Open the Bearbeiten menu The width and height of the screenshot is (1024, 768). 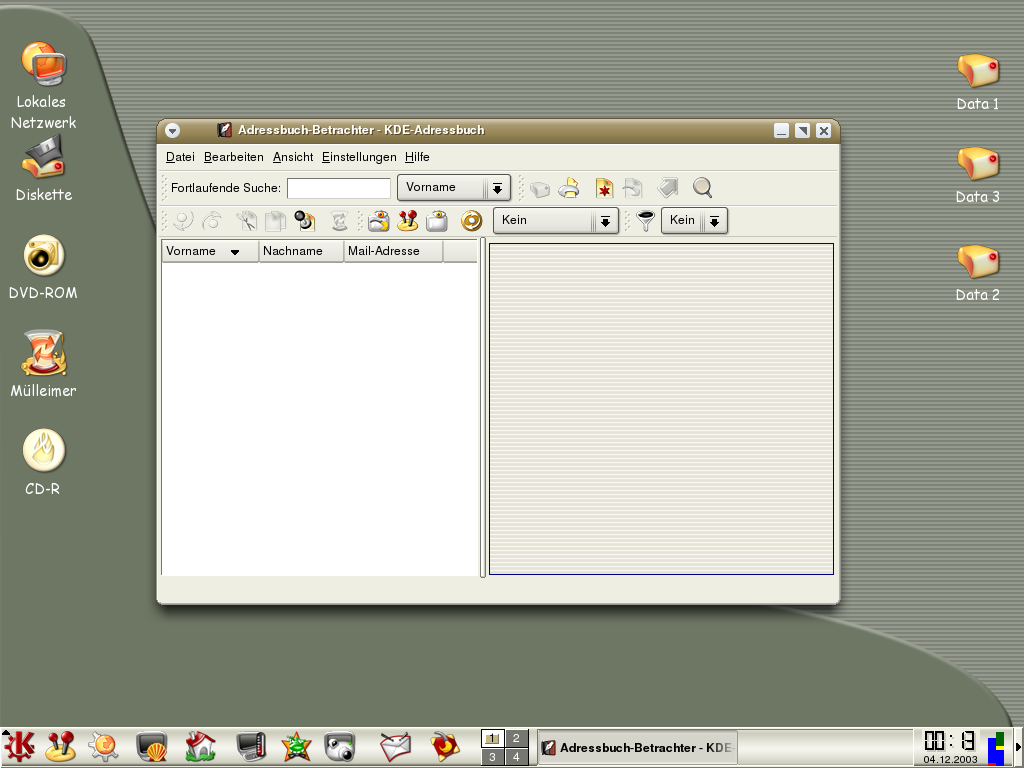234,157
